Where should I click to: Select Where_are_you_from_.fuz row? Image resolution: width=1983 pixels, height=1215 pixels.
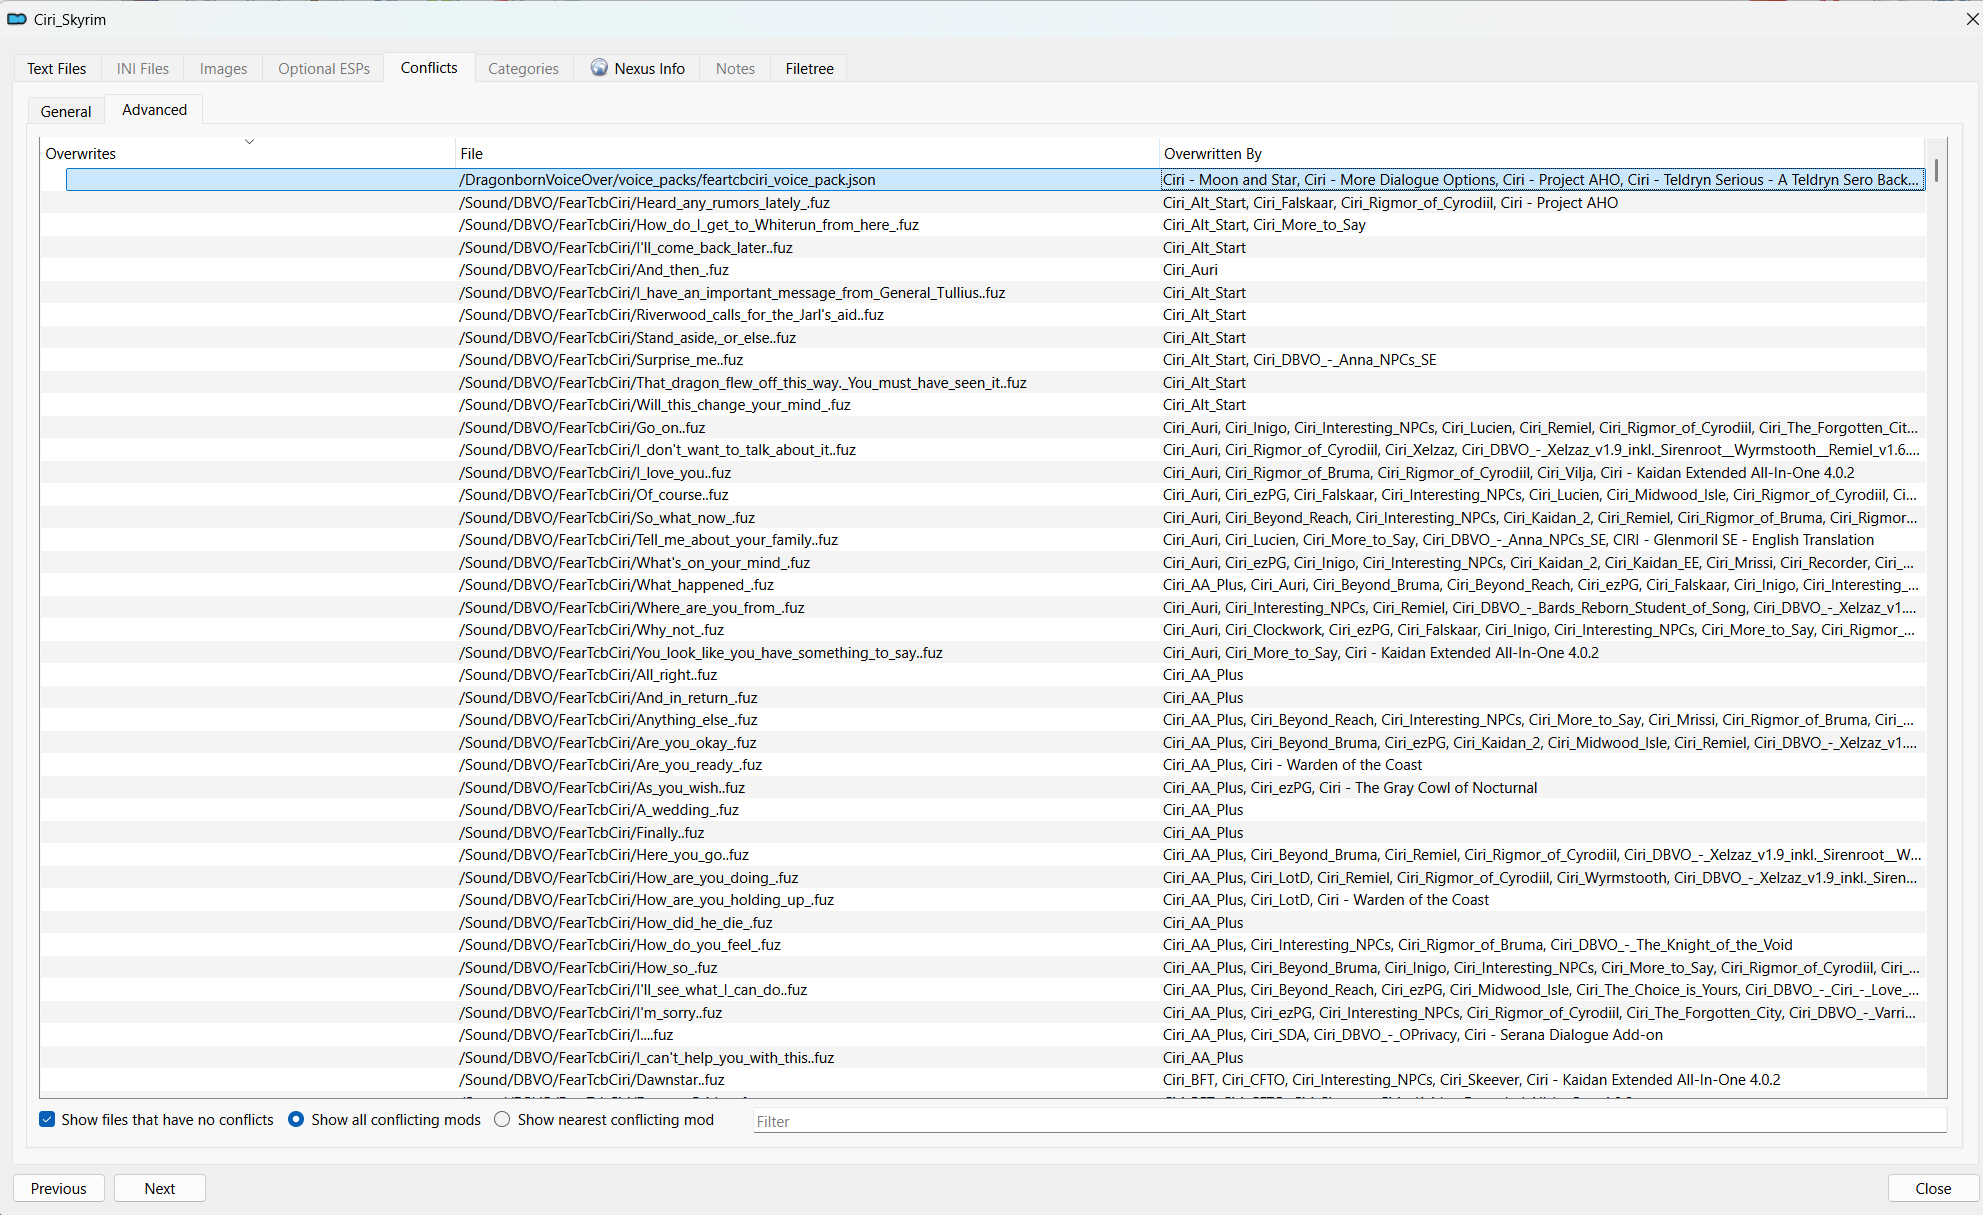click(x=983, y=608)
